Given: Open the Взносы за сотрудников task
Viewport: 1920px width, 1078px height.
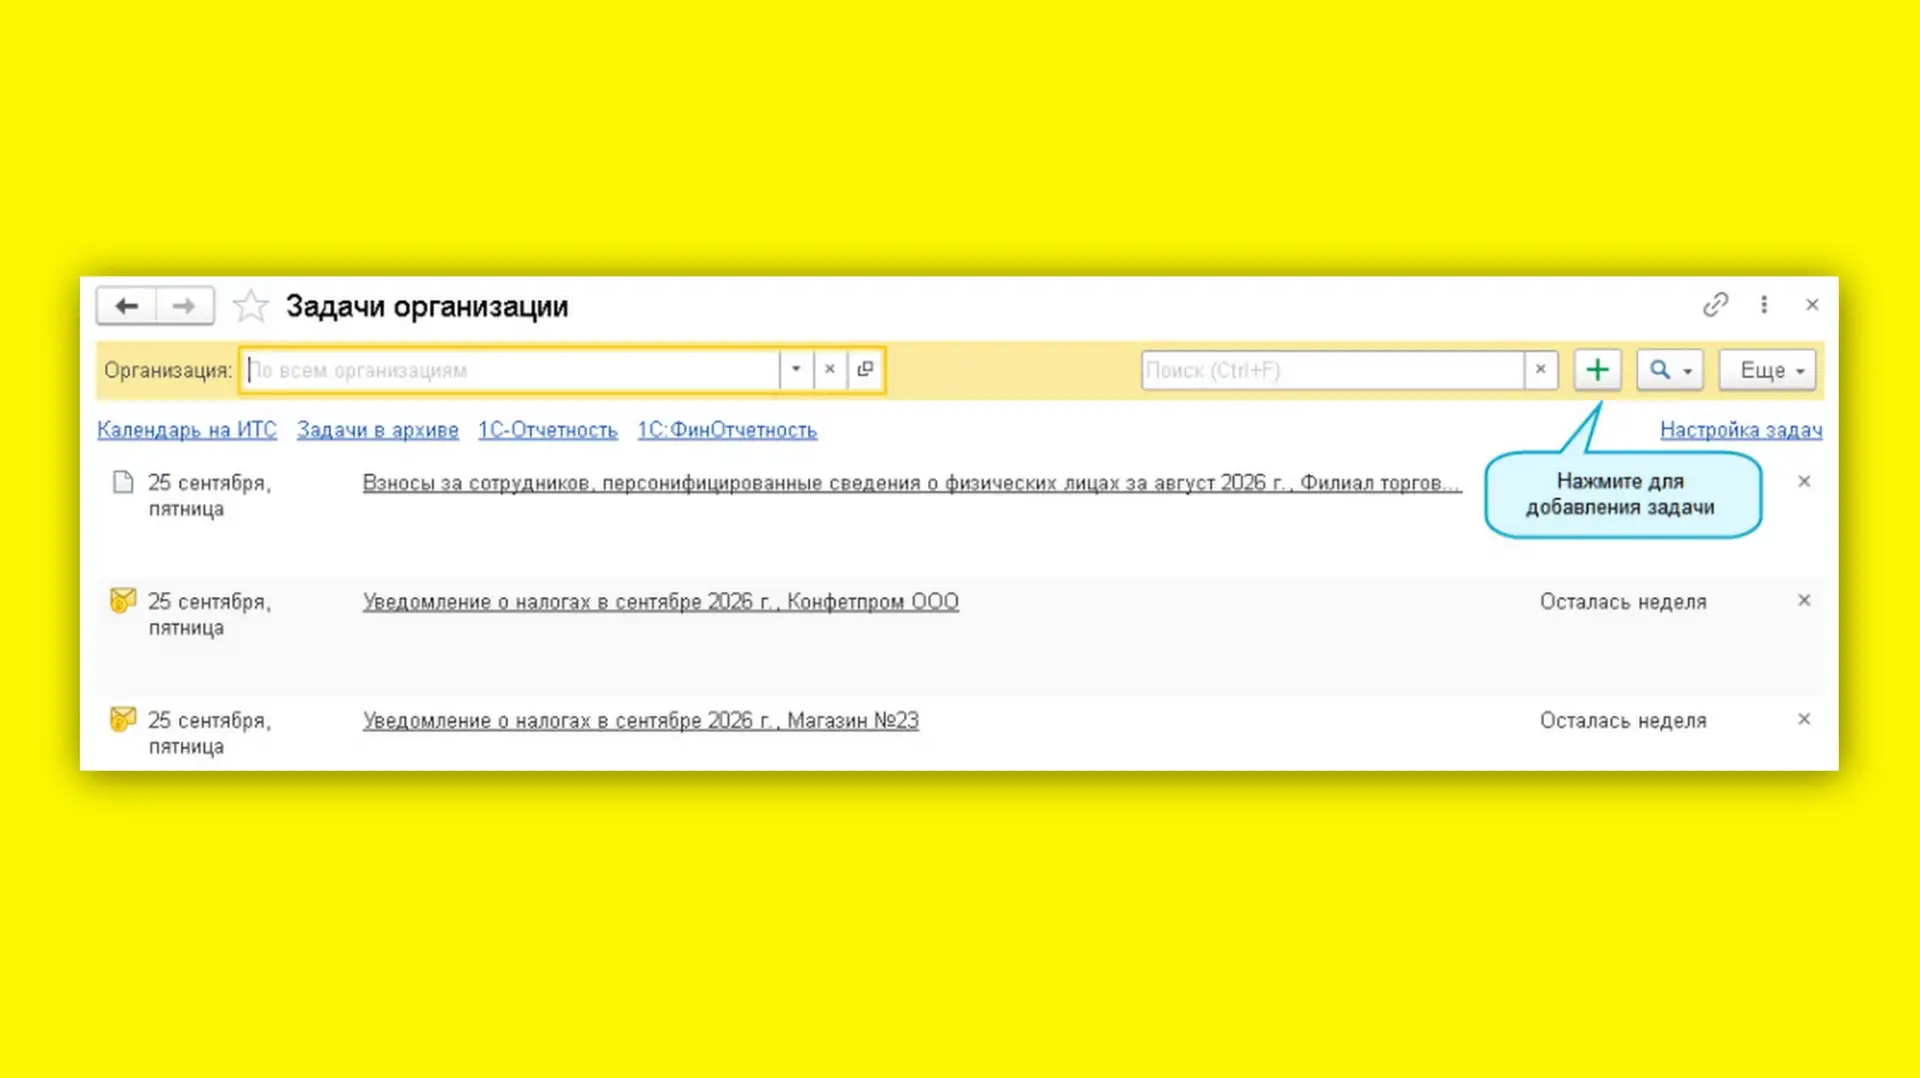Looking at the screenshot, I should pyautogui.click(x=912, y=483).
